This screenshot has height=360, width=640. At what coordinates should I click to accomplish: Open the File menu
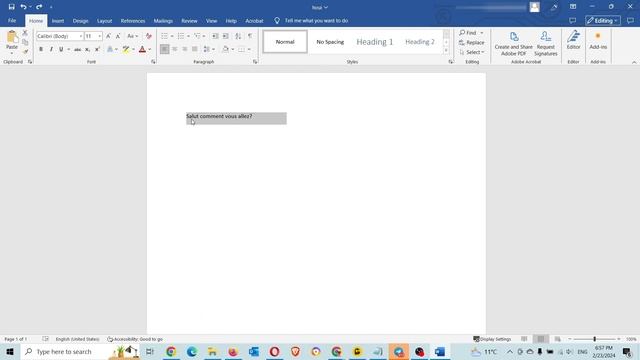coord(12,21)
